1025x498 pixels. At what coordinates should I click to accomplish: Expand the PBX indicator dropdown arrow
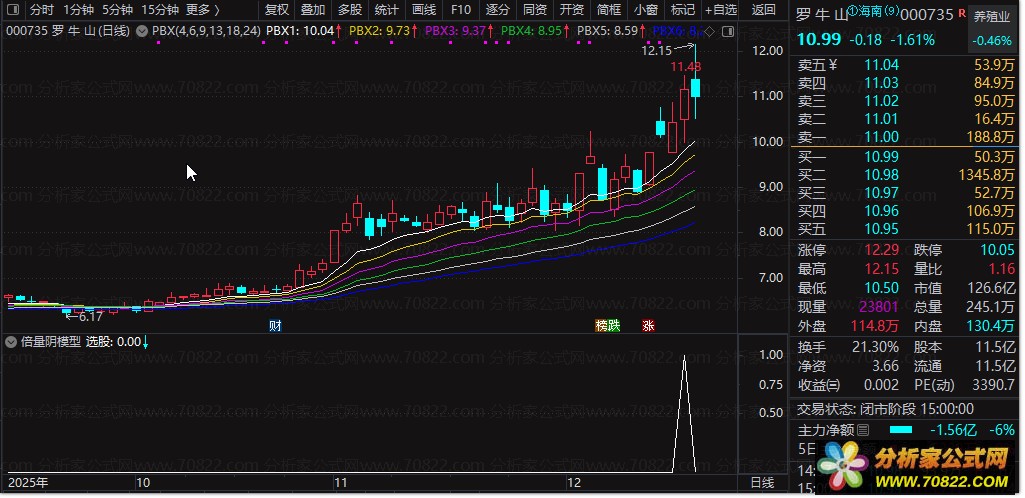142,30
